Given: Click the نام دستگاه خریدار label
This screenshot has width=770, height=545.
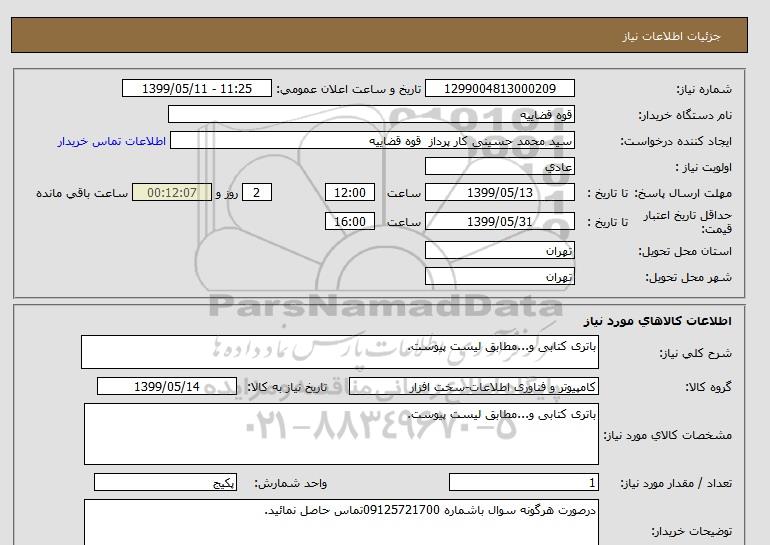Looking at the screenshot, I should click(x=685, y=115).
